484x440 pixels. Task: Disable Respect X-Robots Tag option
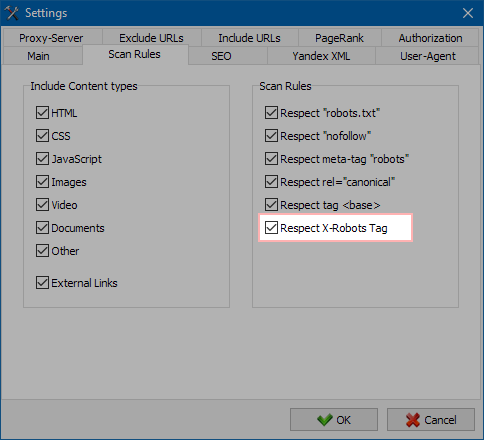click(271, 228)
